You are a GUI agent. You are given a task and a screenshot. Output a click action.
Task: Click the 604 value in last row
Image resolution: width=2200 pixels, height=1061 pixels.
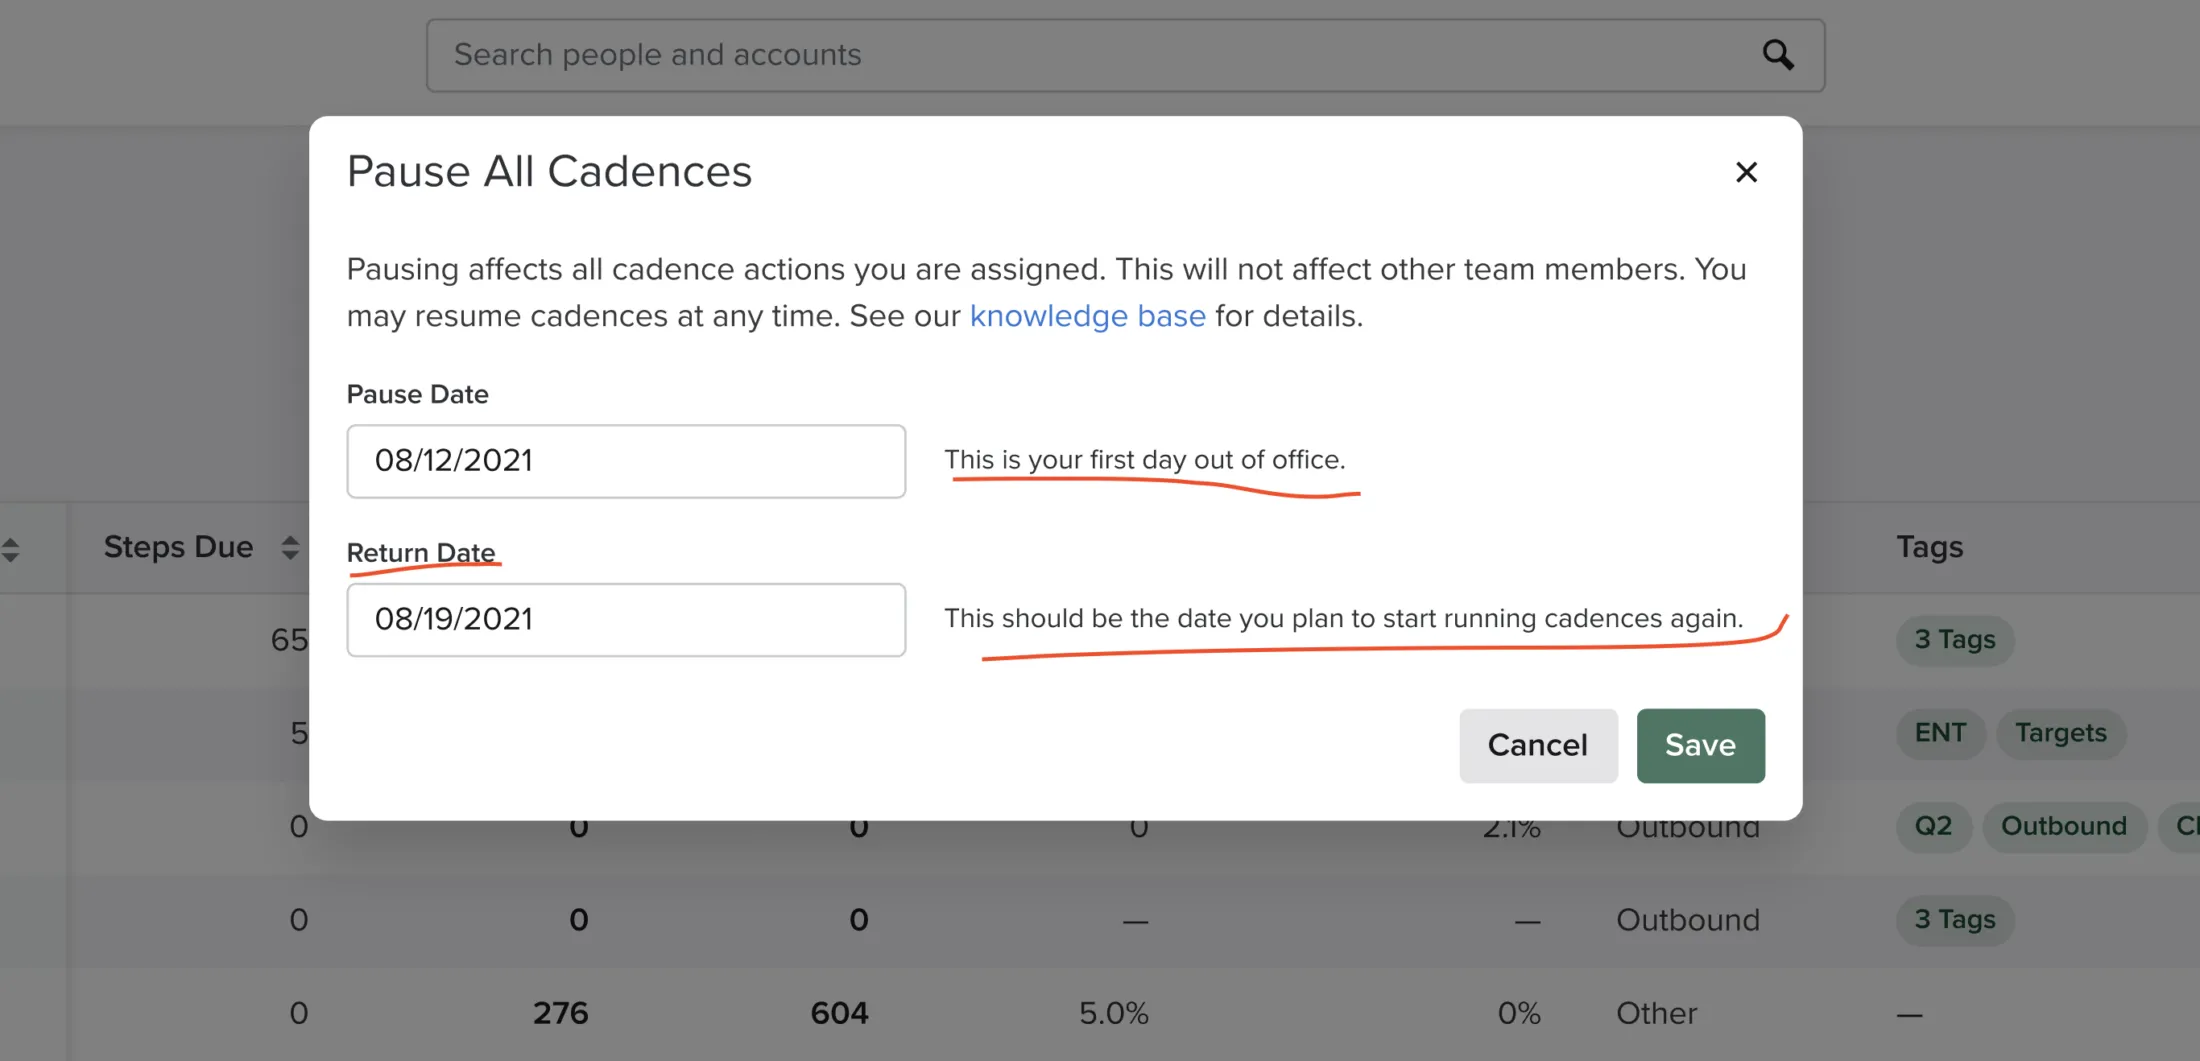pyautogui.click(x=839, y=1013)
